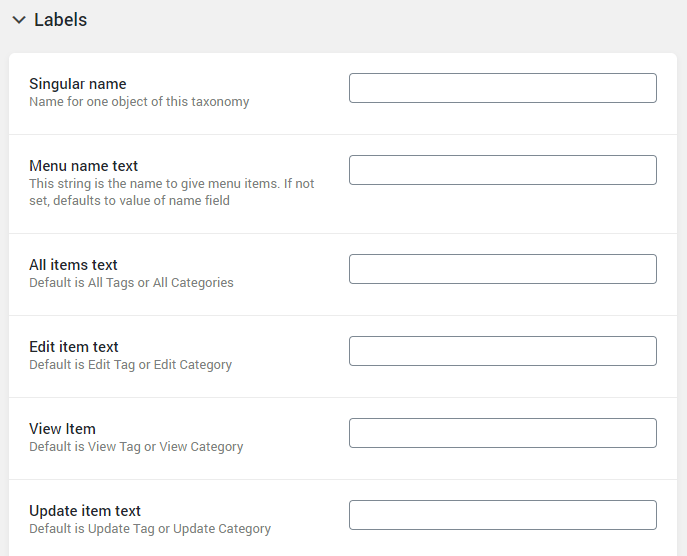Select the Edit item text field

pyautogui.click(x=503, y=351)
